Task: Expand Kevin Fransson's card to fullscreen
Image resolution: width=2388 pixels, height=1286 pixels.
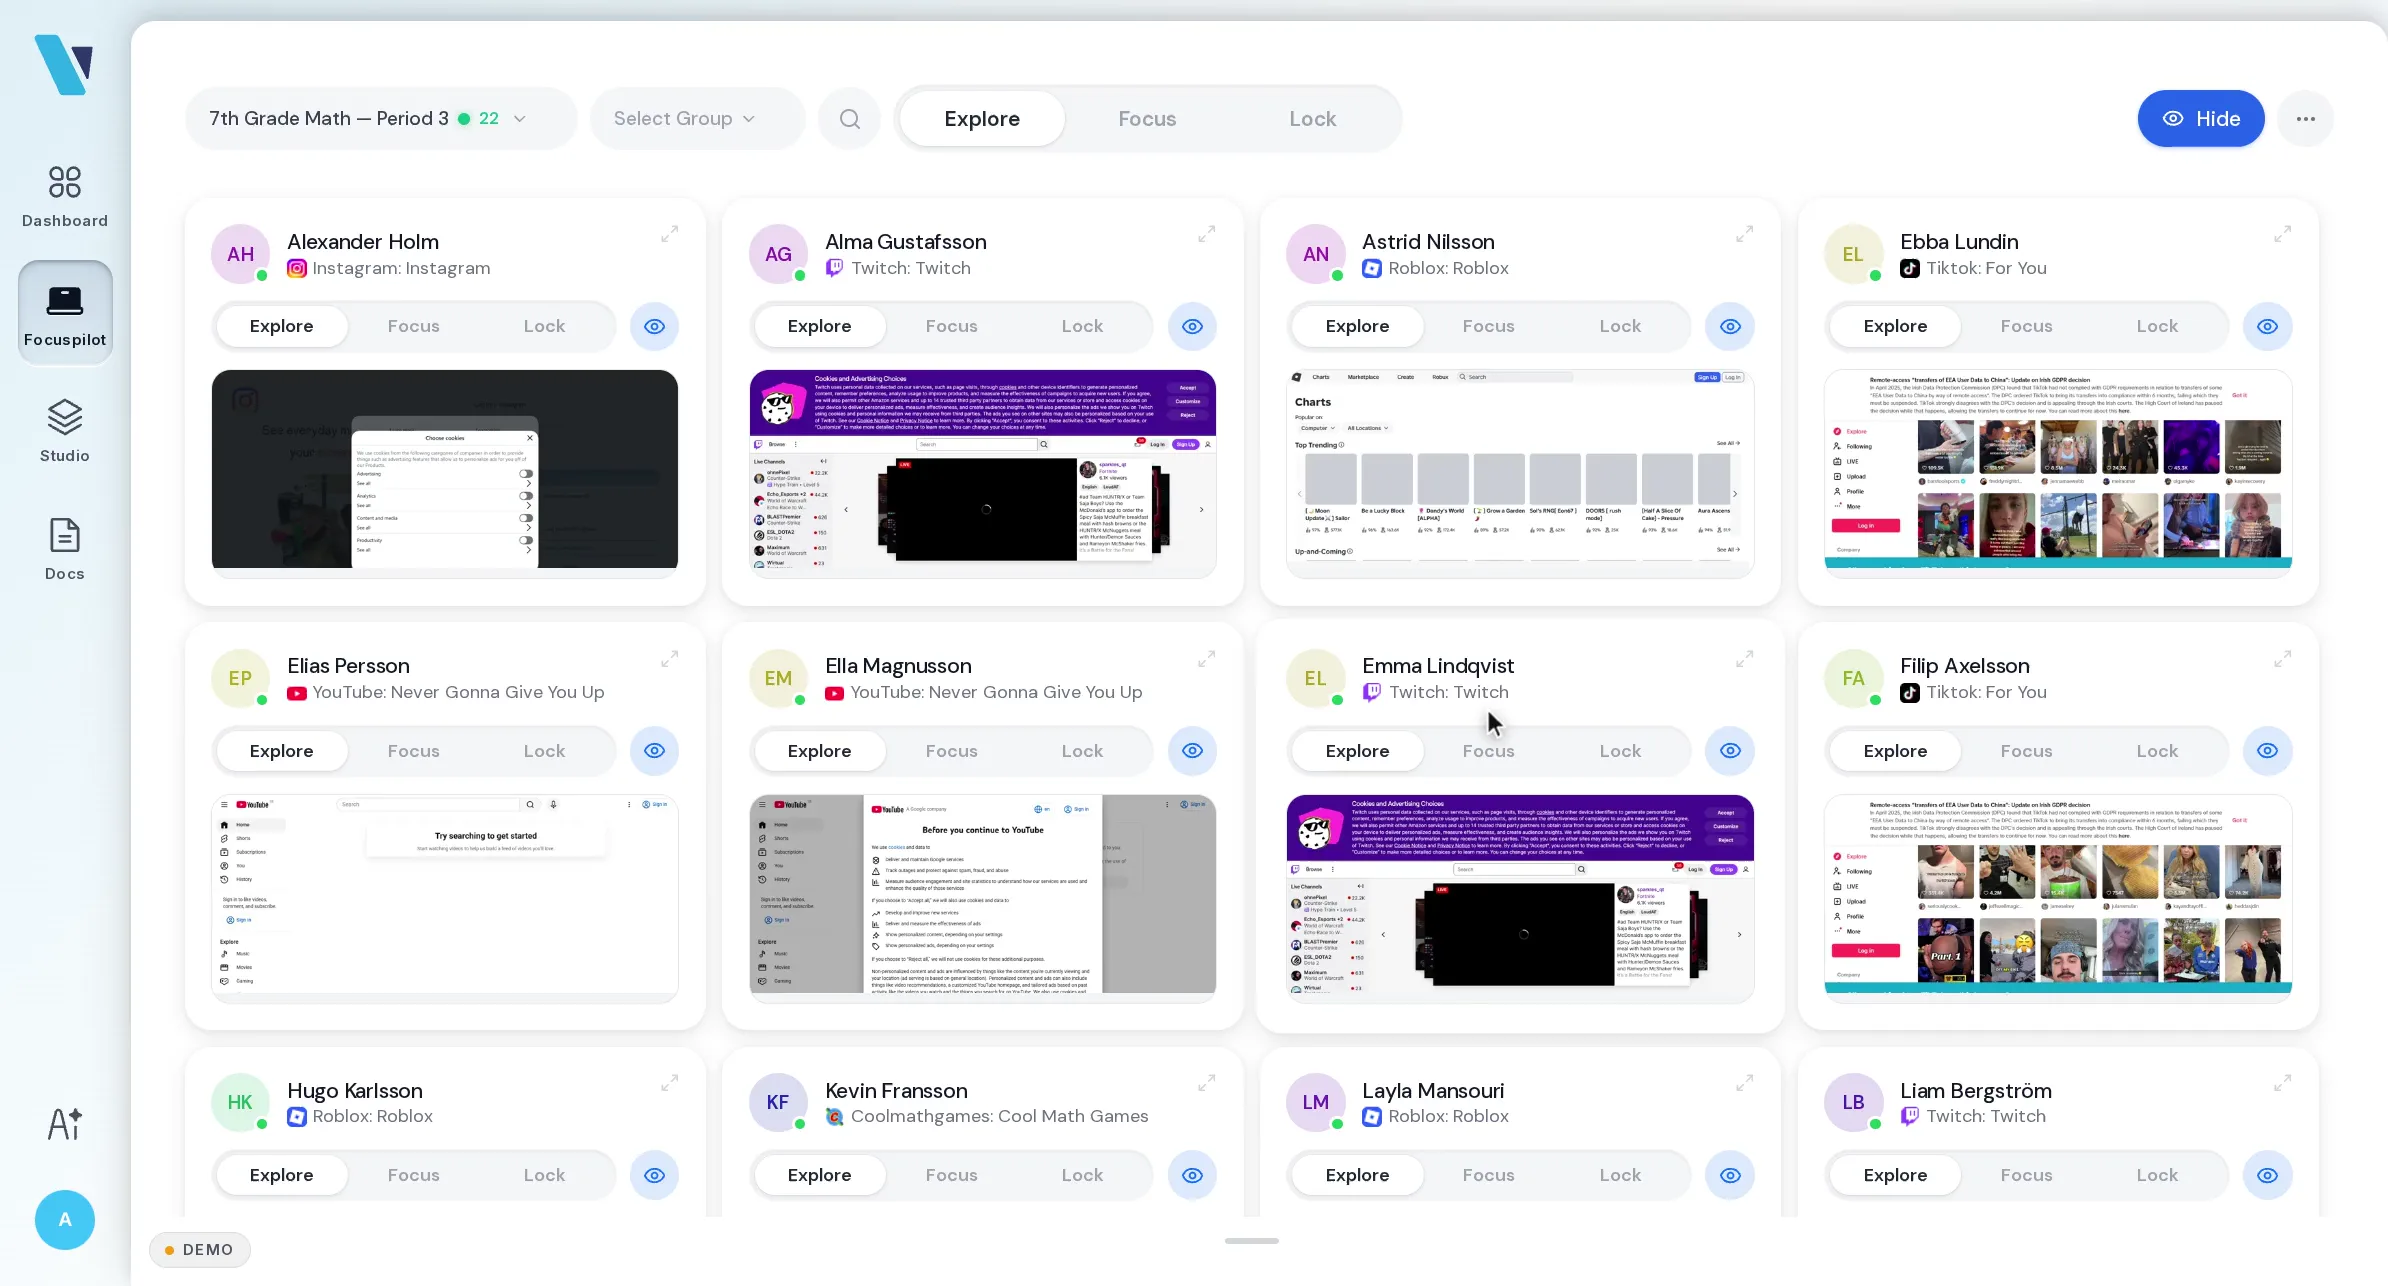Action: (1207, 1083)
